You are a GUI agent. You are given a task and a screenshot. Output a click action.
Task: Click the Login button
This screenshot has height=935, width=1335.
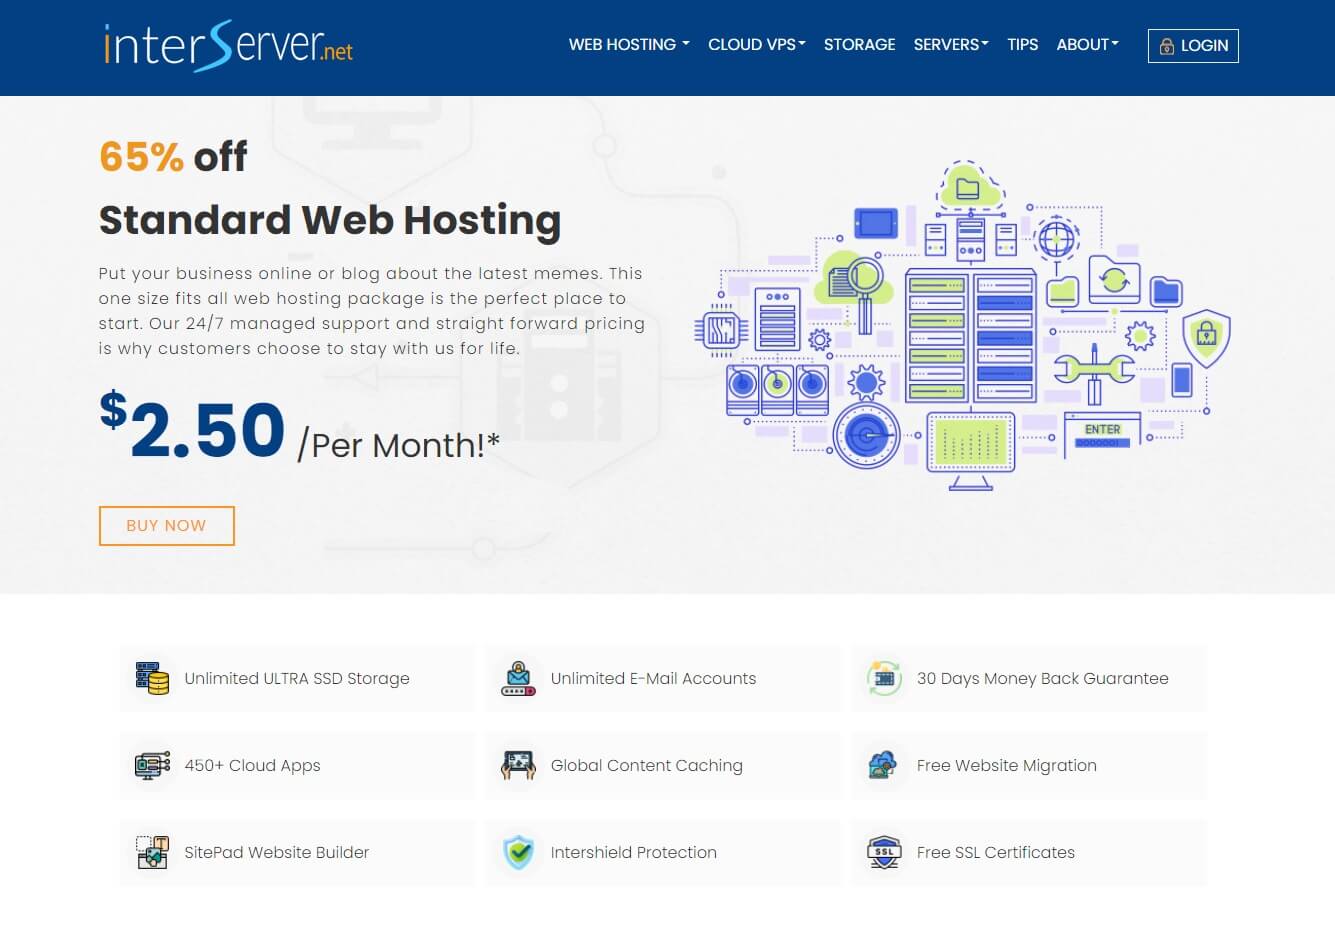click(1193, 46)
